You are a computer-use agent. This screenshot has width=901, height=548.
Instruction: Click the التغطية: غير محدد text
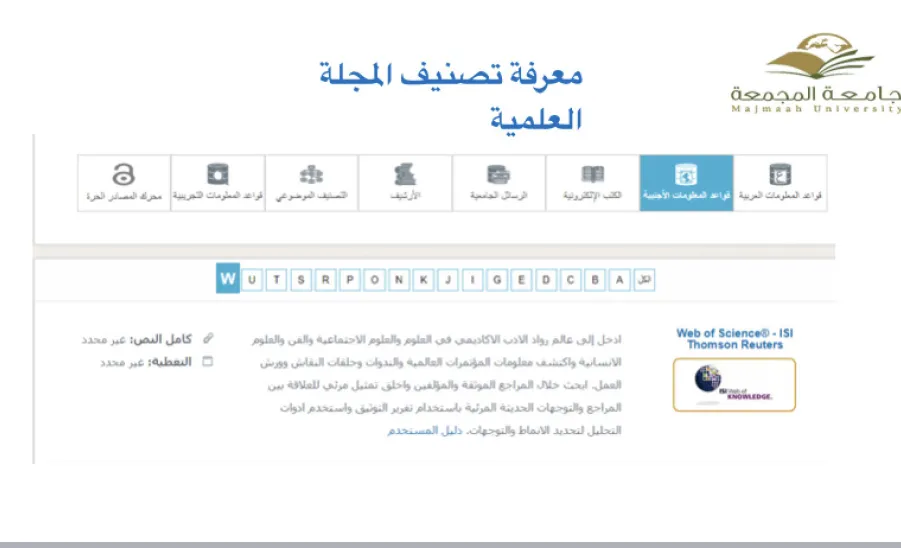click(146, 362)
